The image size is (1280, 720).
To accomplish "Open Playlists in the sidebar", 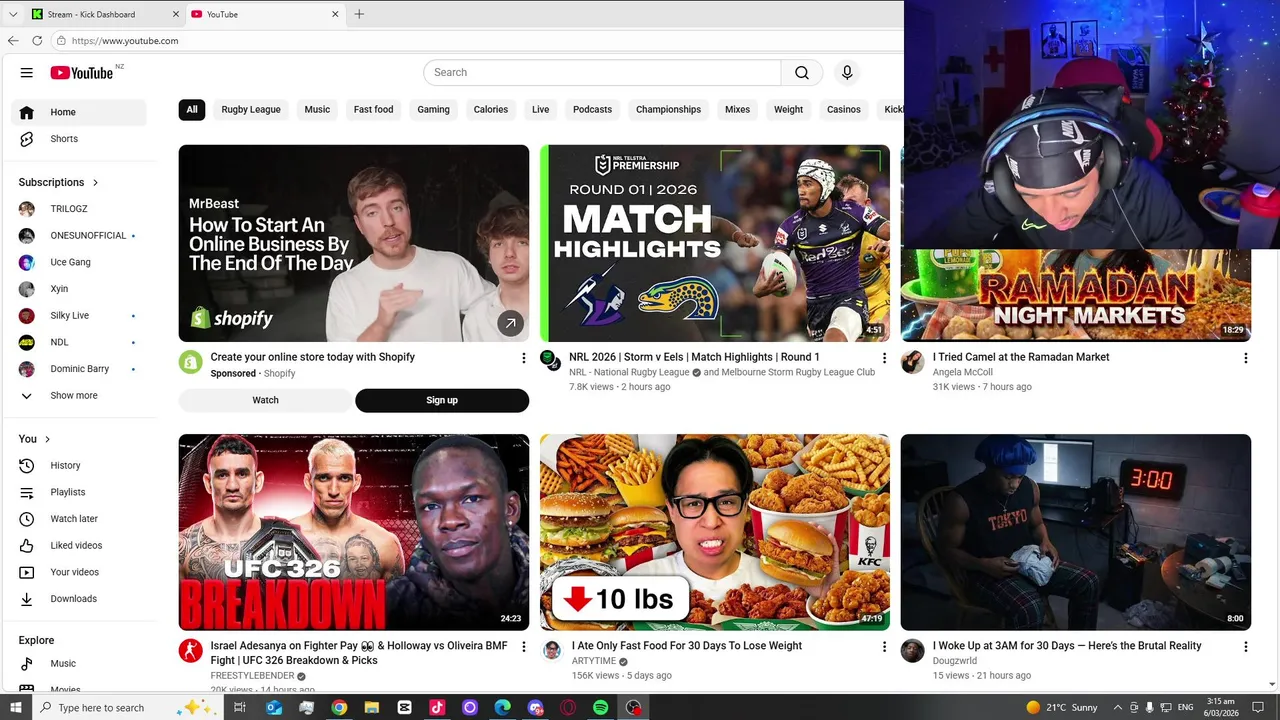I will click(x=79, y=492).
